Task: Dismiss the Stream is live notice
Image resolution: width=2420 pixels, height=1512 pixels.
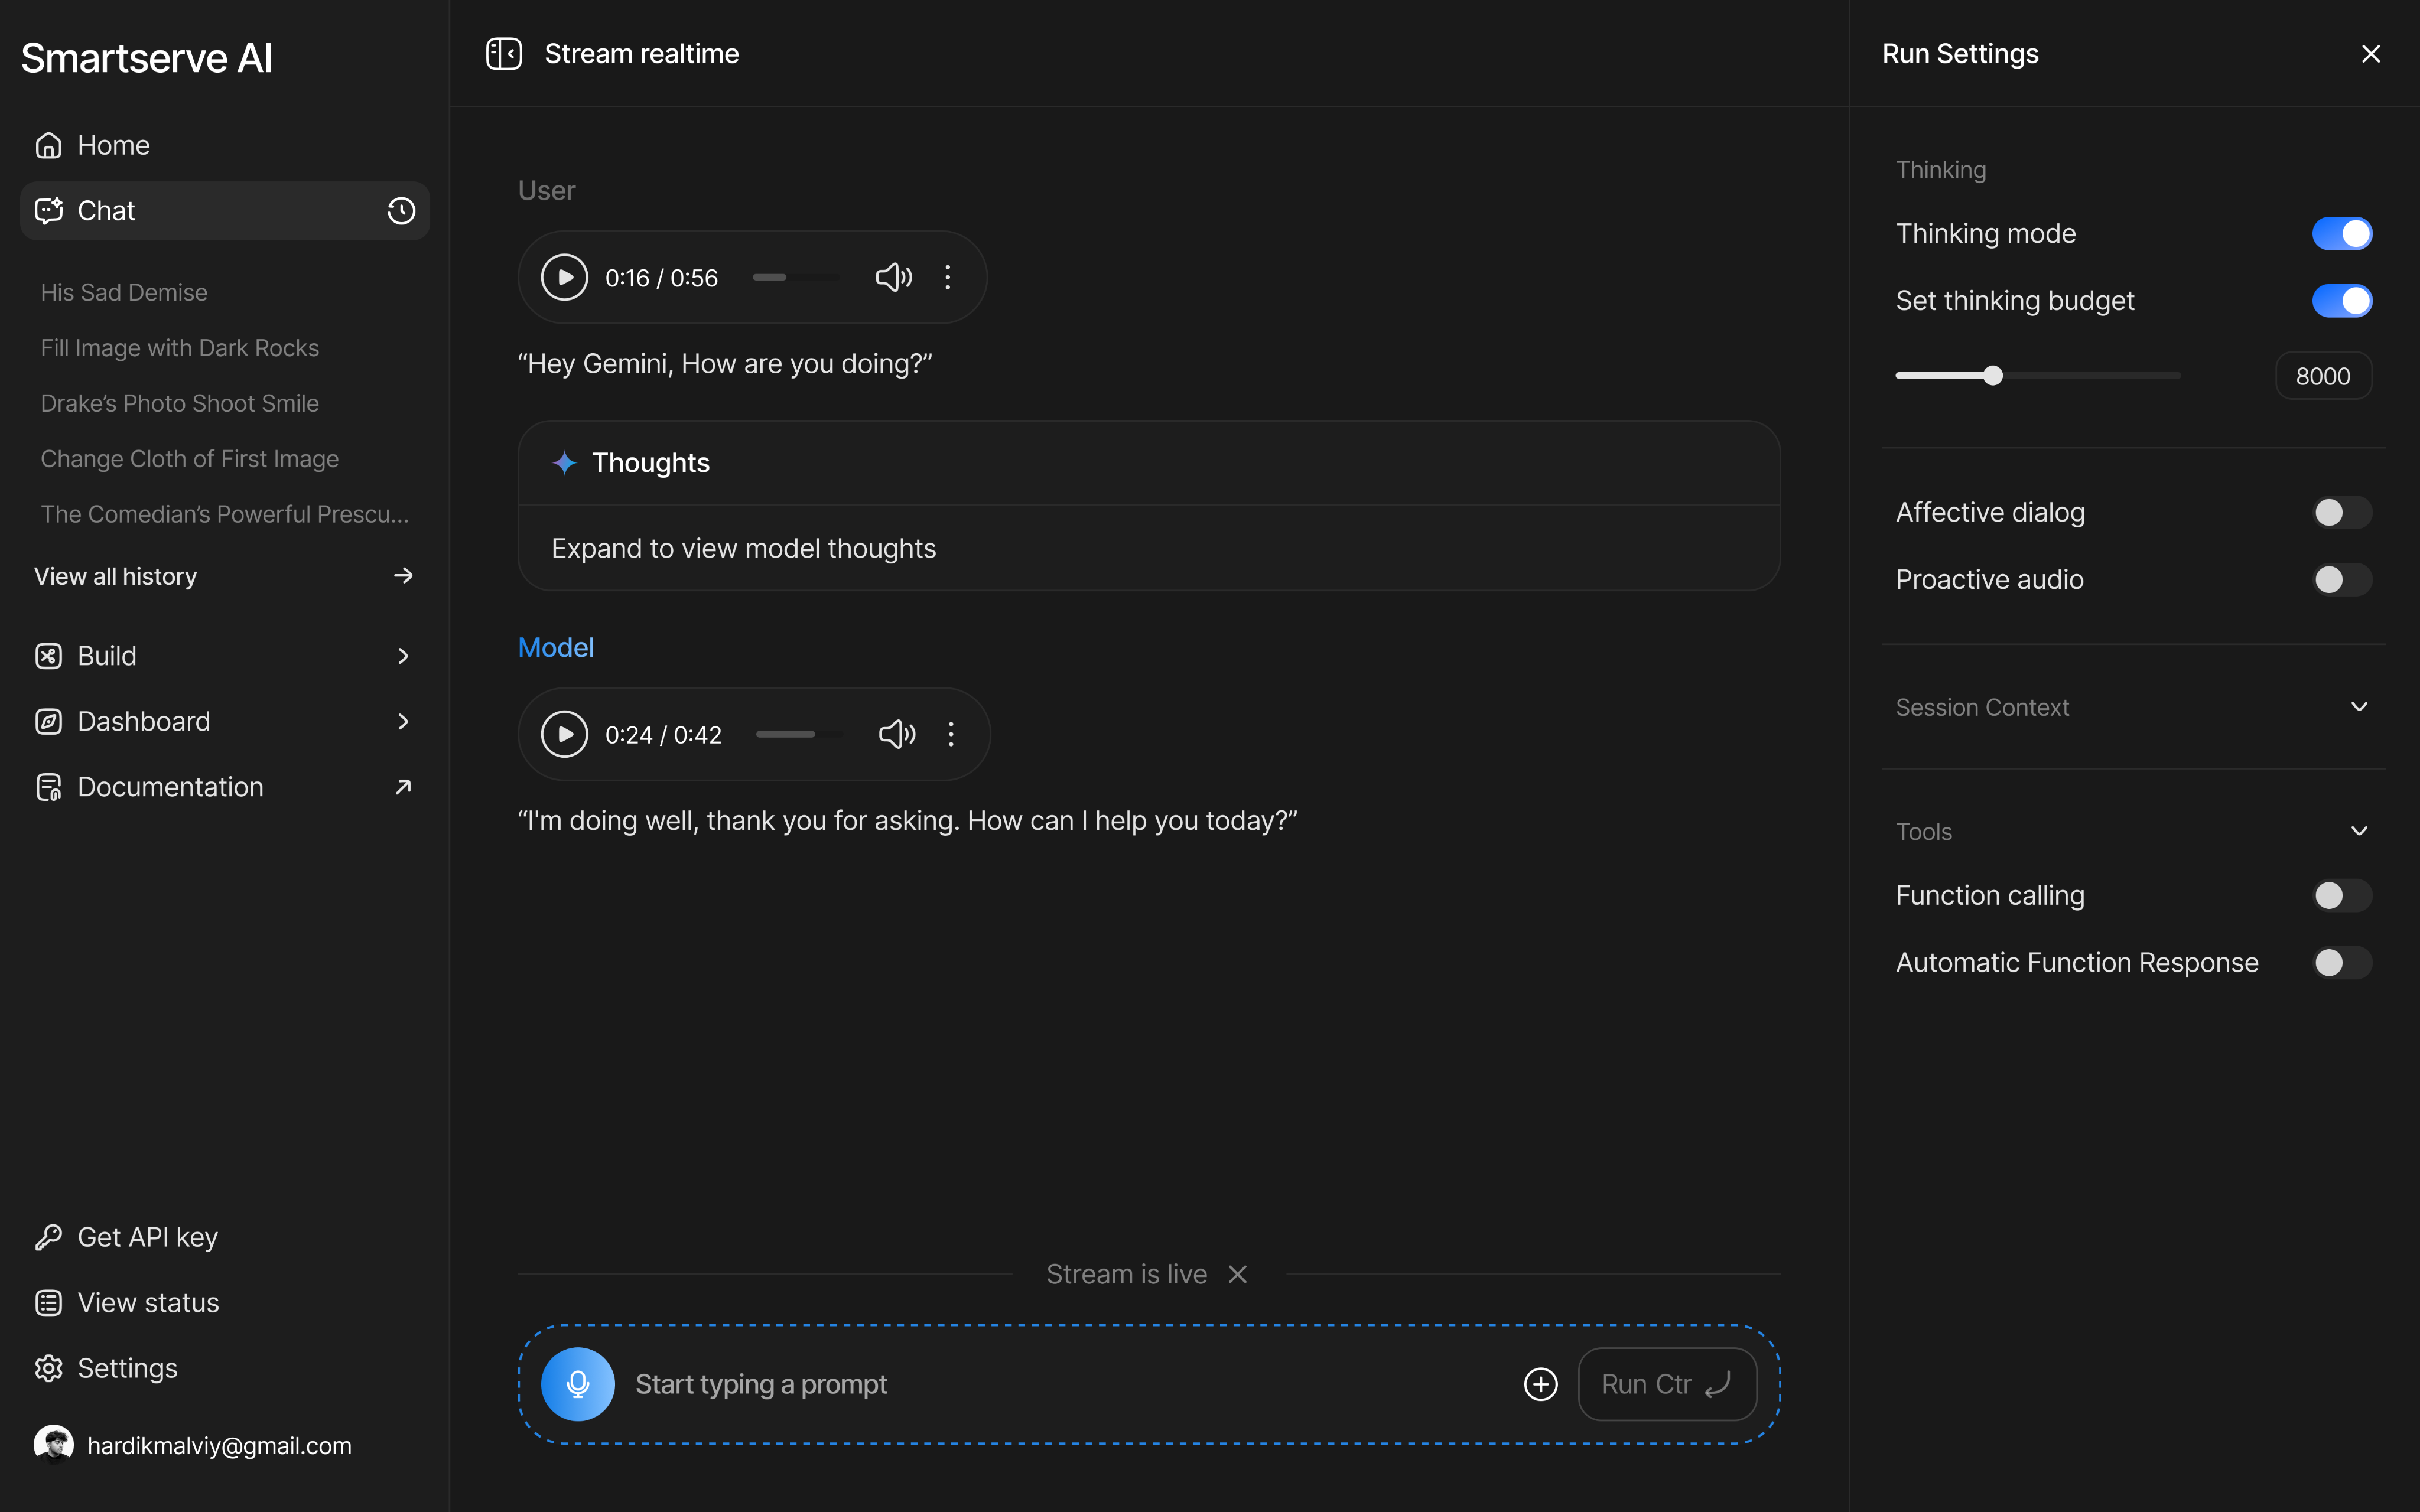Action: (1238, 1274)
